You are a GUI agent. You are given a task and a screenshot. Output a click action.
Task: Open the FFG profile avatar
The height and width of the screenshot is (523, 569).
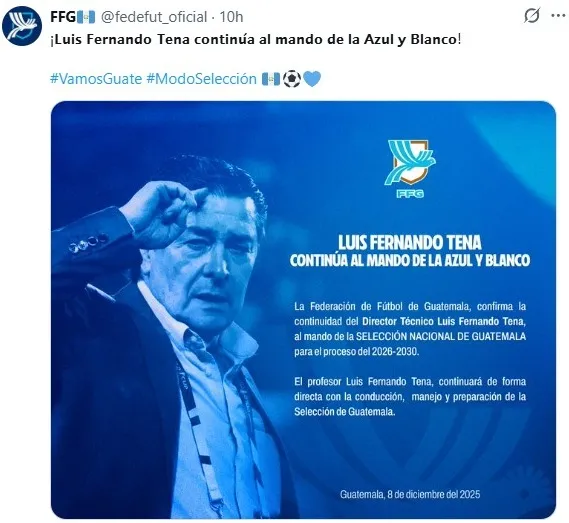click(x=22, y=25)
